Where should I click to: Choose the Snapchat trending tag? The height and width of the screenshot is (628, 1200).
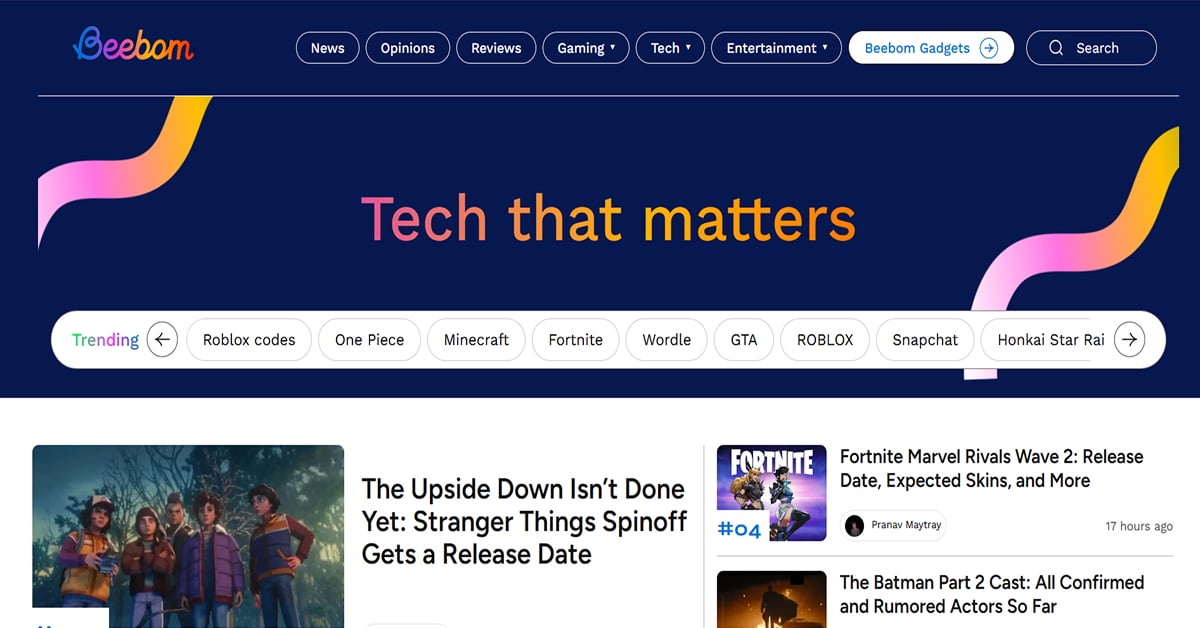(925, 340)
